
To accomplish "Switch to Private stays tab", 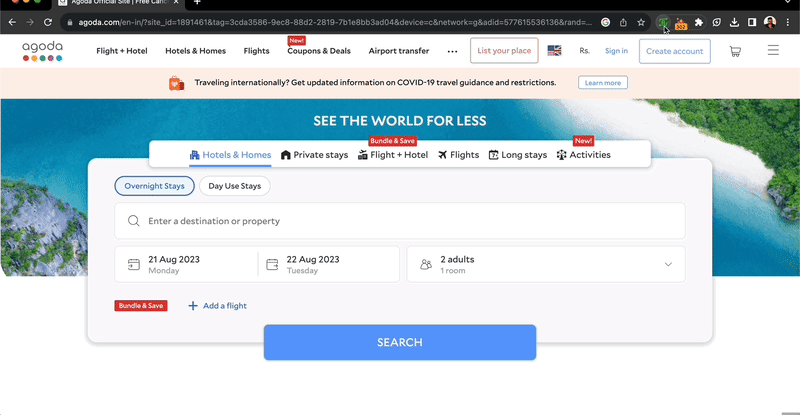I will pos(314,155).
